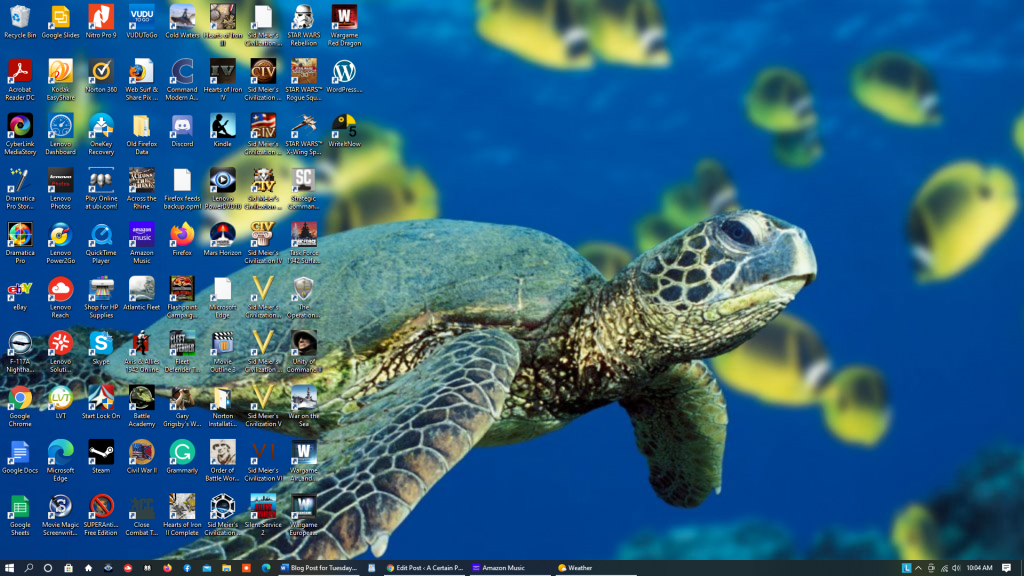Image resolution: width=1024 pixels, height=576 pixels.
Task: Open the Amazon Music desktop shortcut
Action: [x=141, y=235]
